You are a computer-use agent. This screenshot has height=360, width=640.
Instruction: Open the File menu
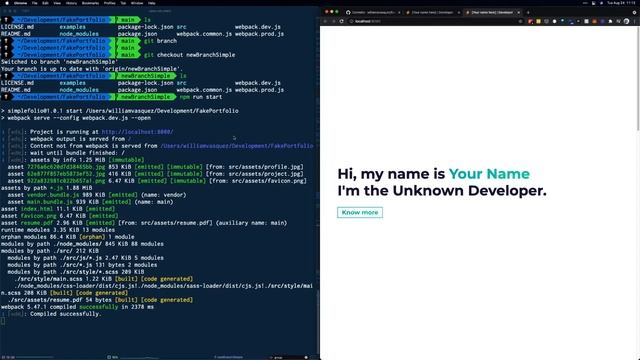point(35,3)
